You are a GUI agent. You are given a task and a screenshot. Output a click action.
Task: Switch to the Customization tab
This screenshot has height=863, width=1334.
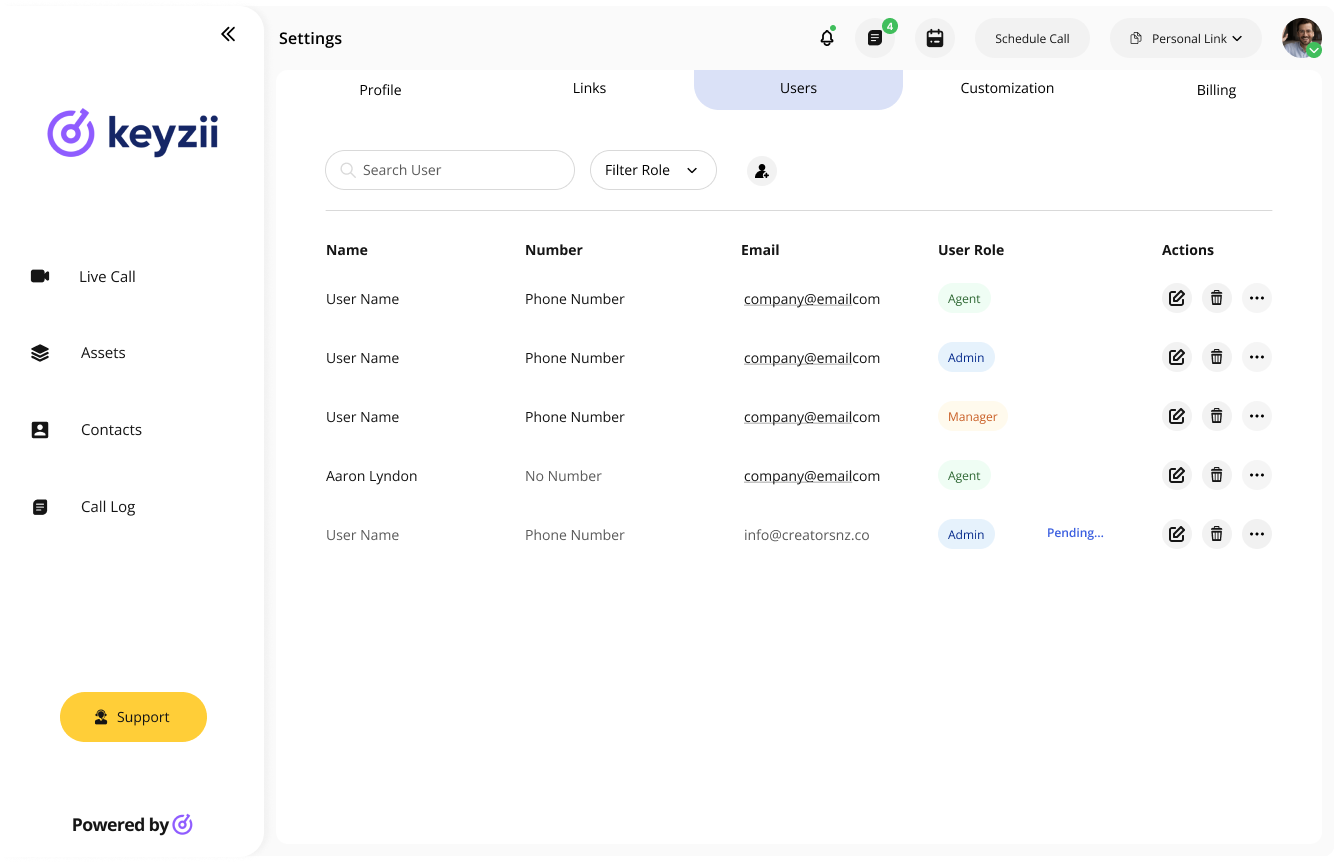click(1007, 88)
